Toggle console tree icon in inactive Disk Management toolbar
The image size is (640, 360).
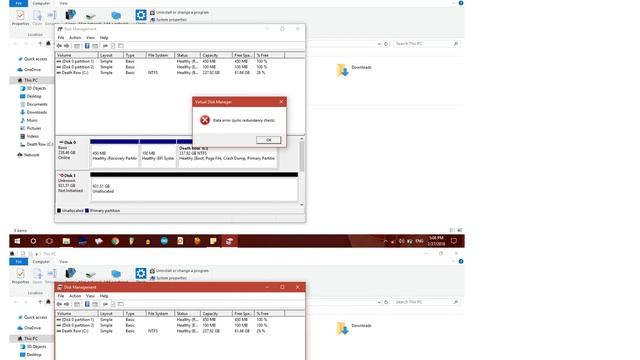click(77, 46)
